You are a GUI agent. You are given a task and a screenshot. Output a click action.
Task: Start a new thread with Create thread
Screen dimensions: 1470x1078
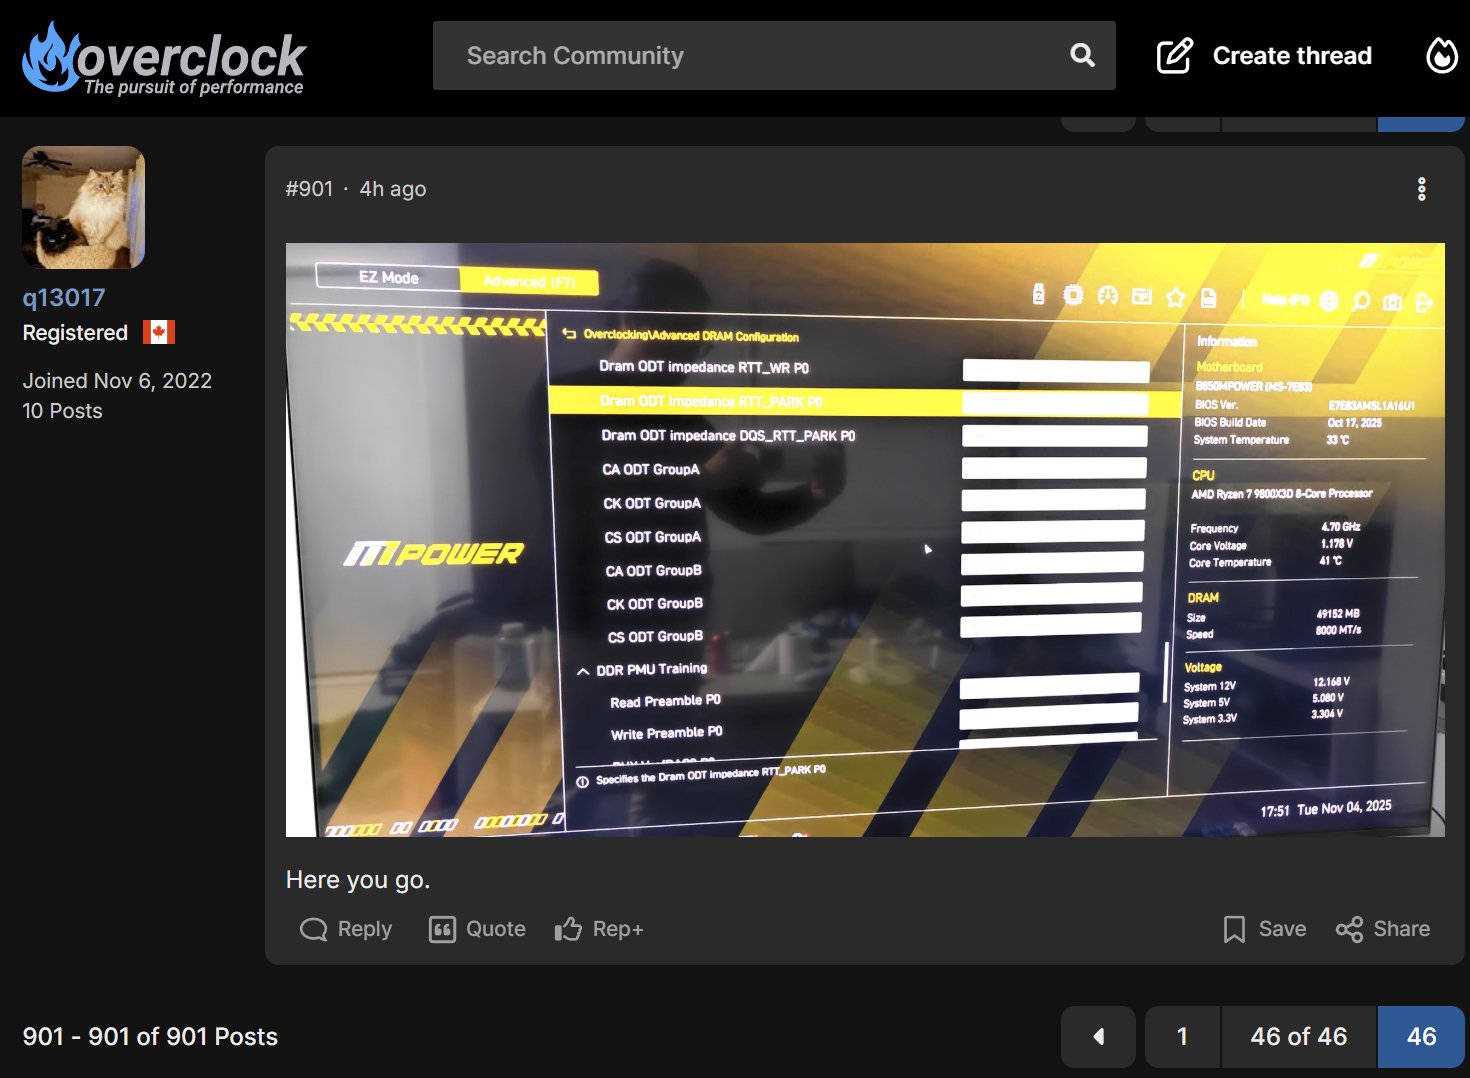(x=1264, y=56)
